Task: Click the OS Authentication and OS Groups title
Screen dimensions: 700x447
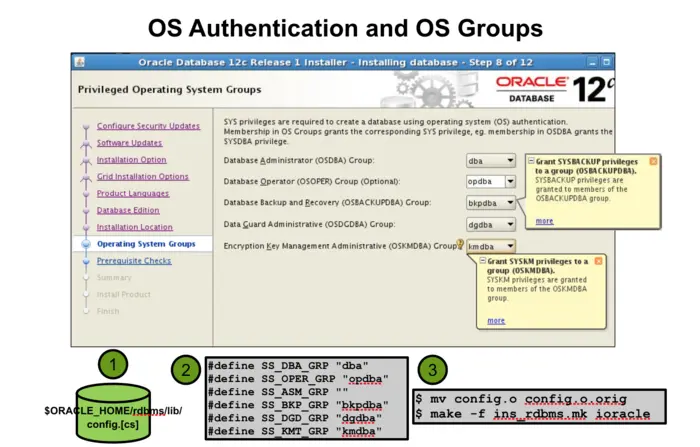Action: pos(345,28)
